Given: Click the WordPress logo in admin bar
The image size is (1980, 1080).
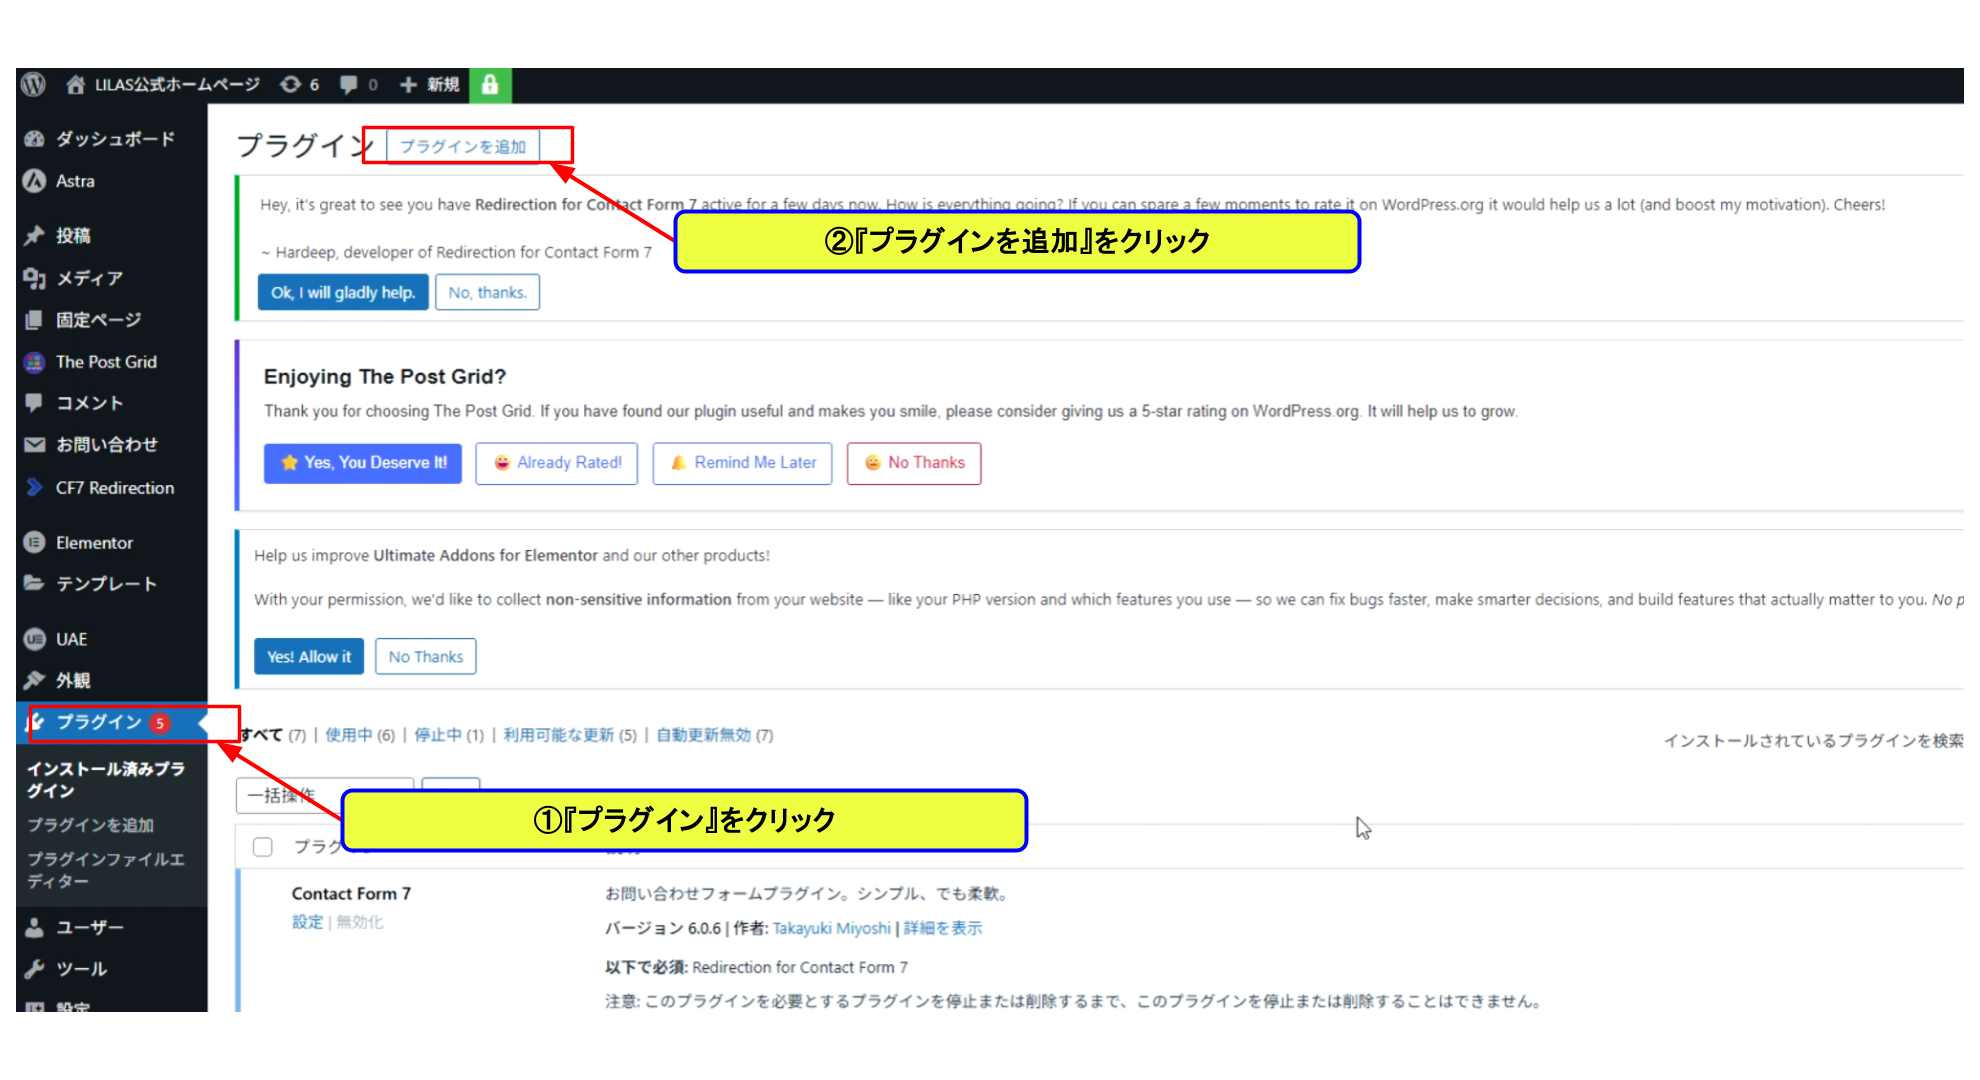Looking at the screenshot, I should point(34,85).
